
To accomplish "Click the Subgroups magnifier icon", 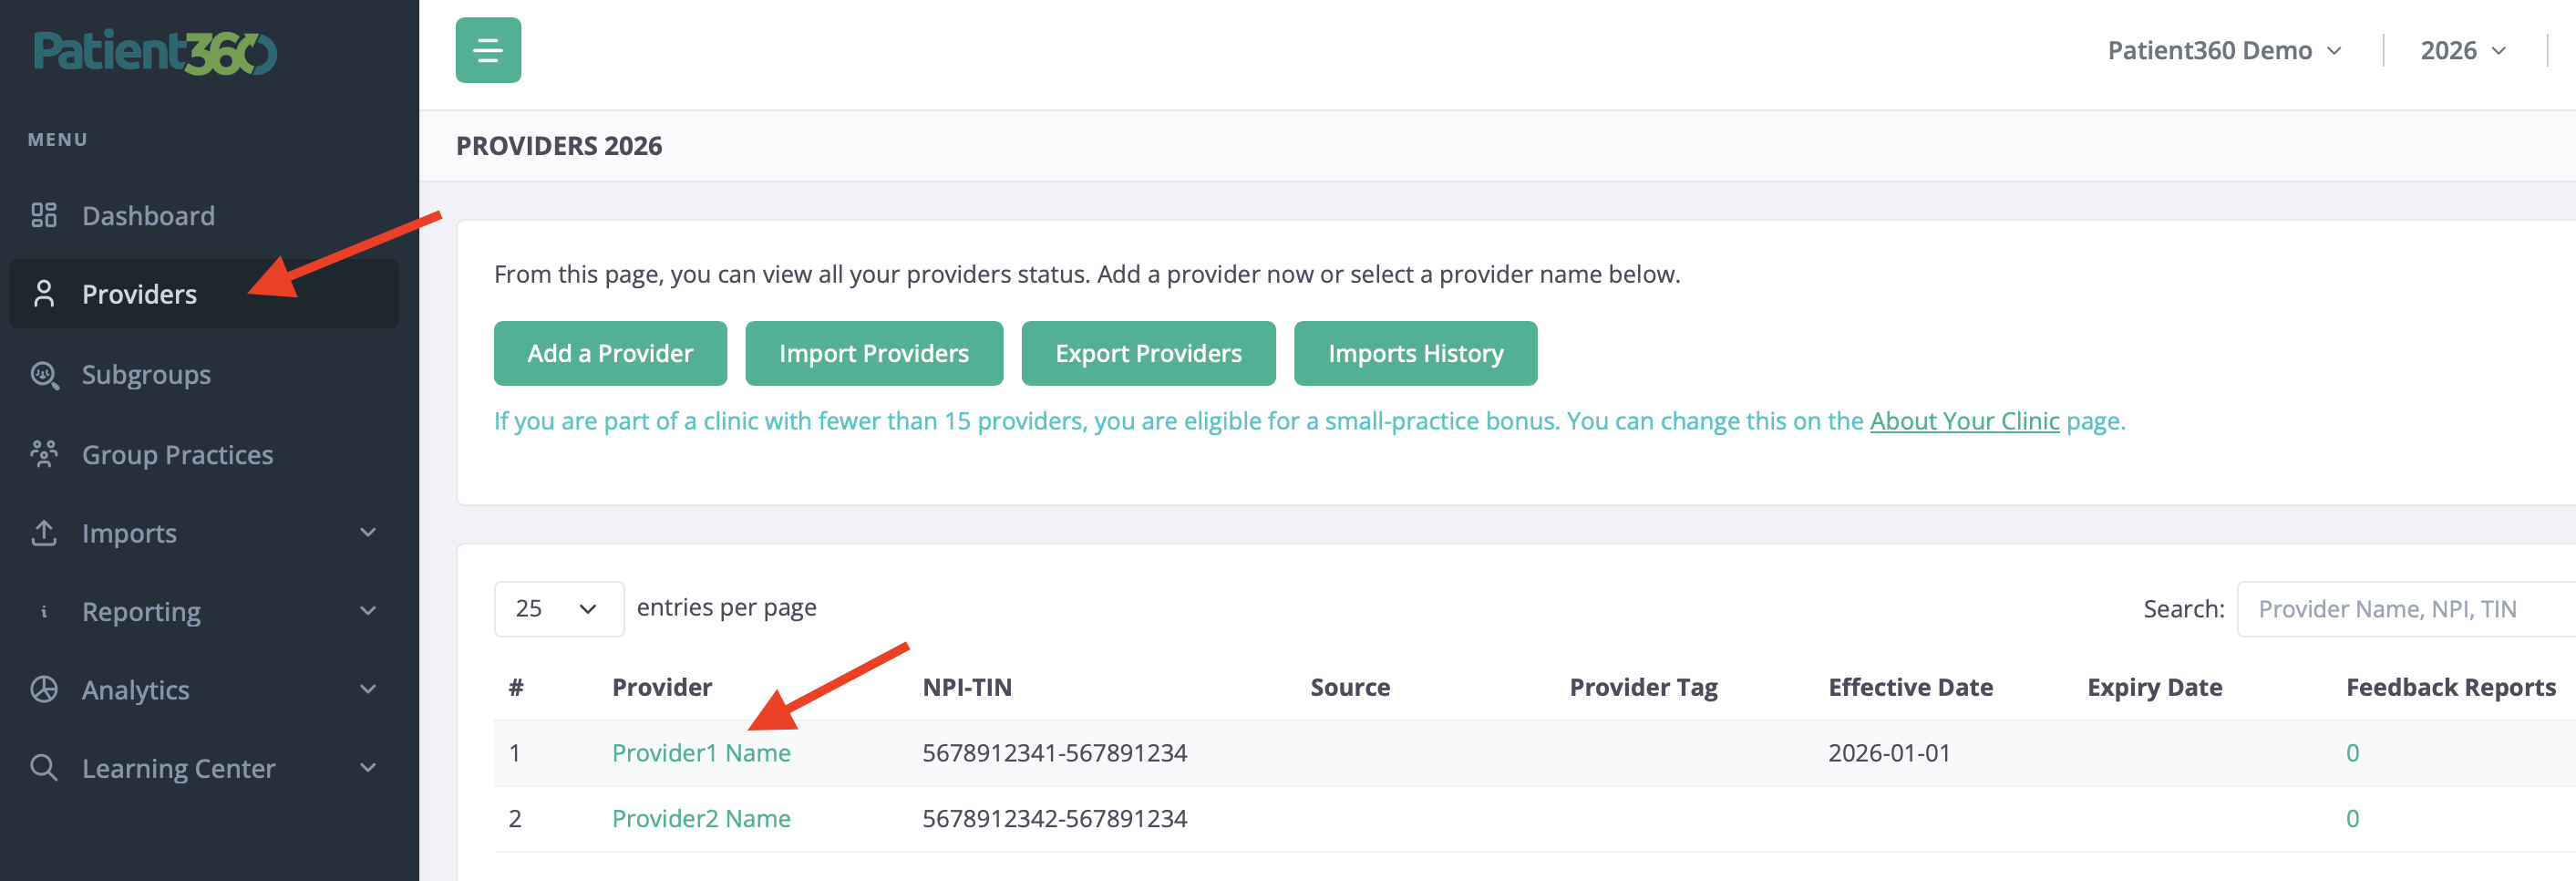I will click(44, 375).
